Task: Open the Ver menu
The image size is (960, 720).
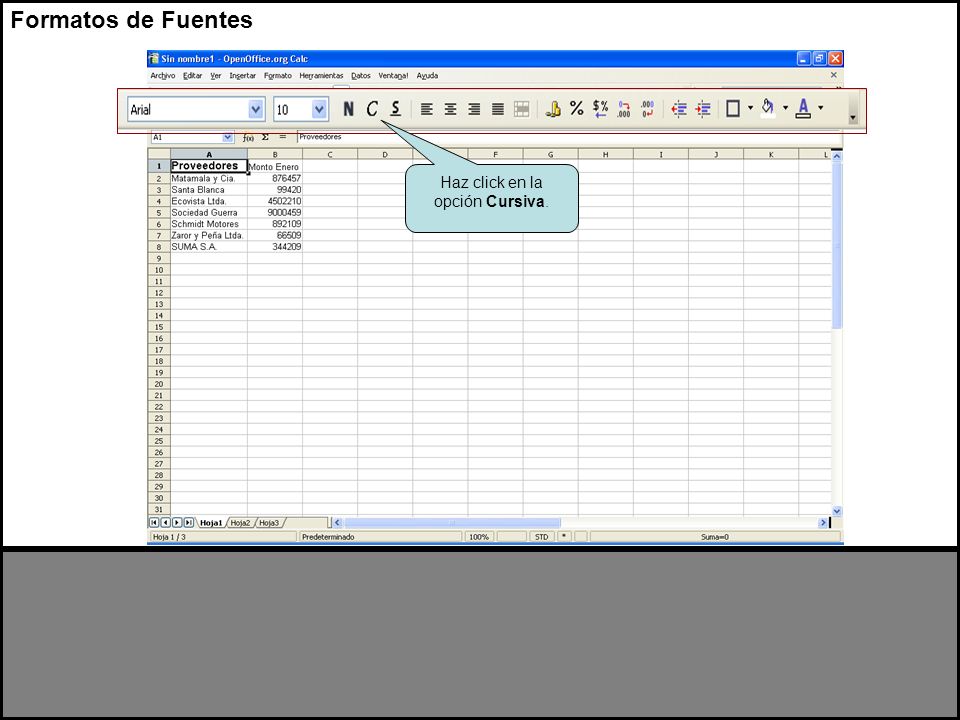Action: click(216, 76)
